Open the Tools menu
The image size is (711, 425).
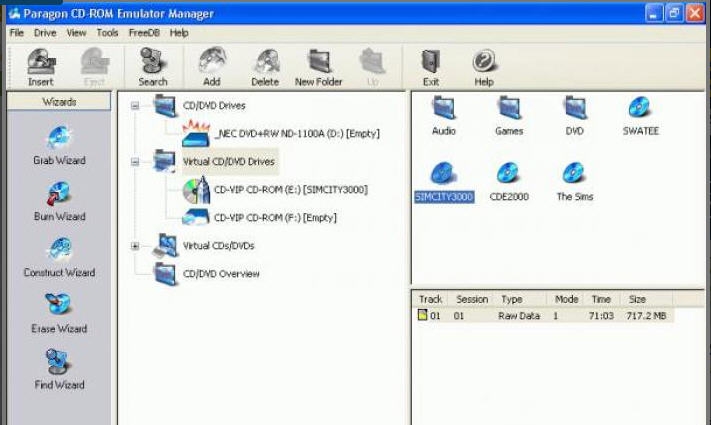tap(107, 33)
